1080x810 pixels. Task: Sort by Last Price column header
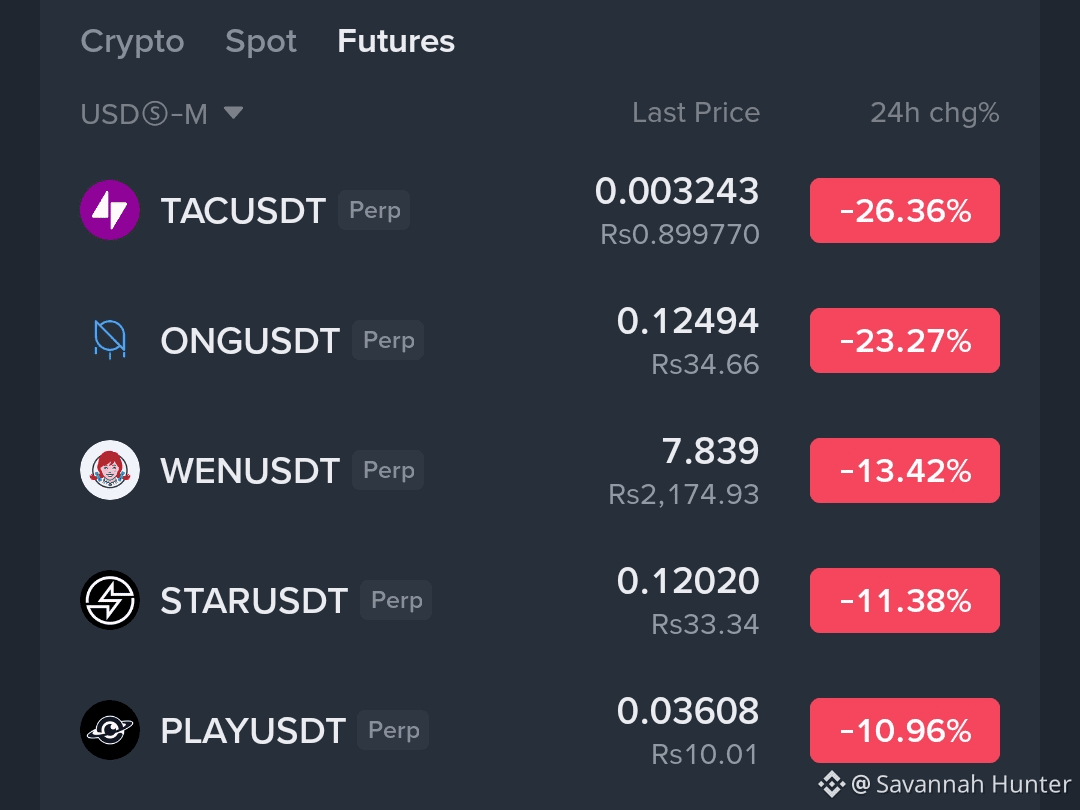696,112
